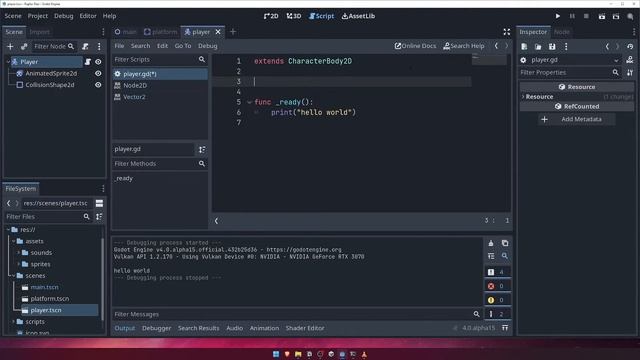Screen dimensions: 640x360
Task: Toggle error messages filter
Action: pyautogui.click(x=497, y=286)
